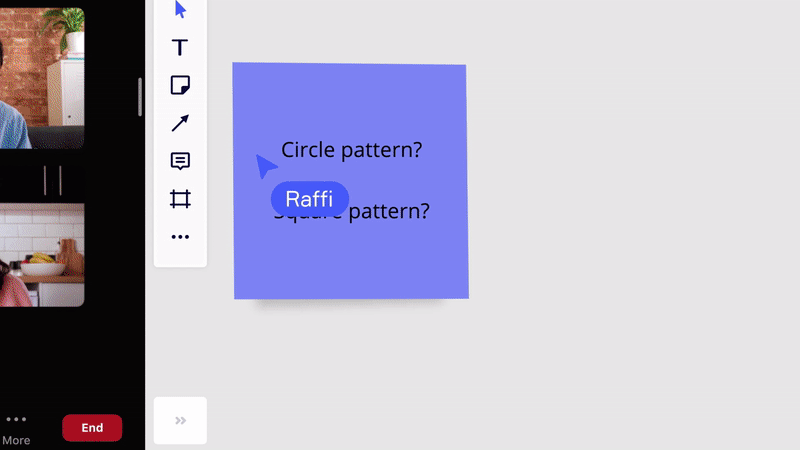This screenshot has width=800, height=450.
Task: Click the video panel scrollbar handle
Action: pos(139,97)
